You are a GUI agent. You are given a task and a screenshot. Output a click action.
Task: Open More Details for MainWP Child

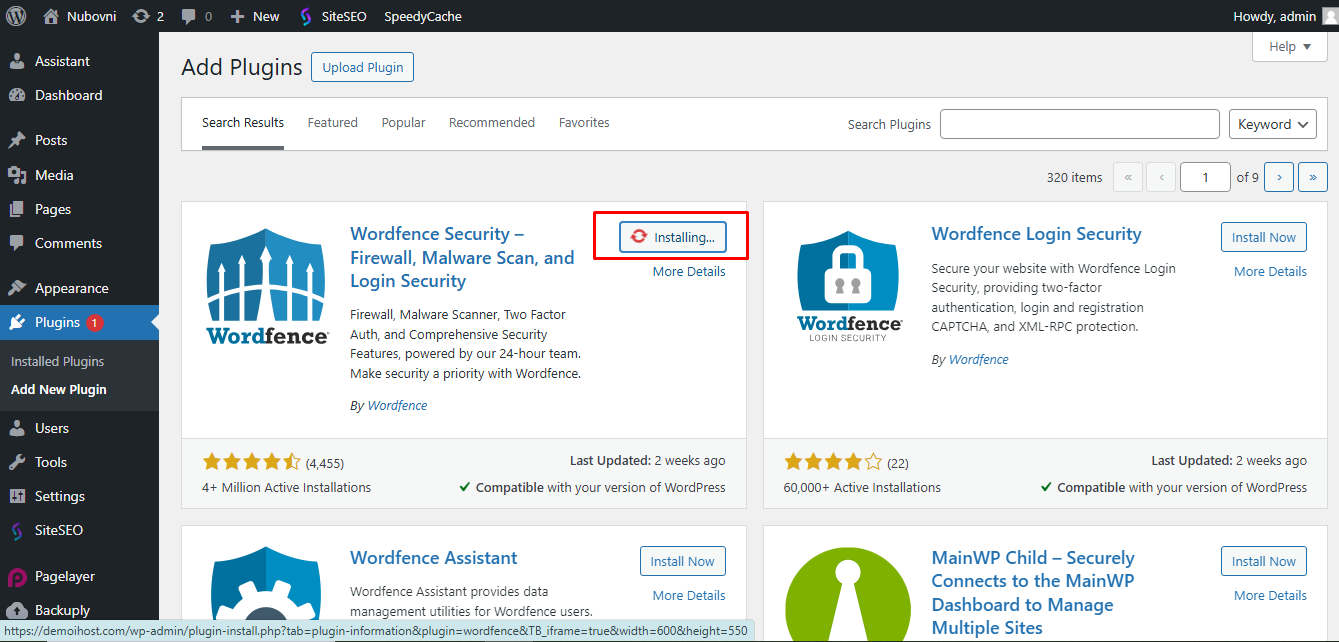click(x=1270, y=595)
